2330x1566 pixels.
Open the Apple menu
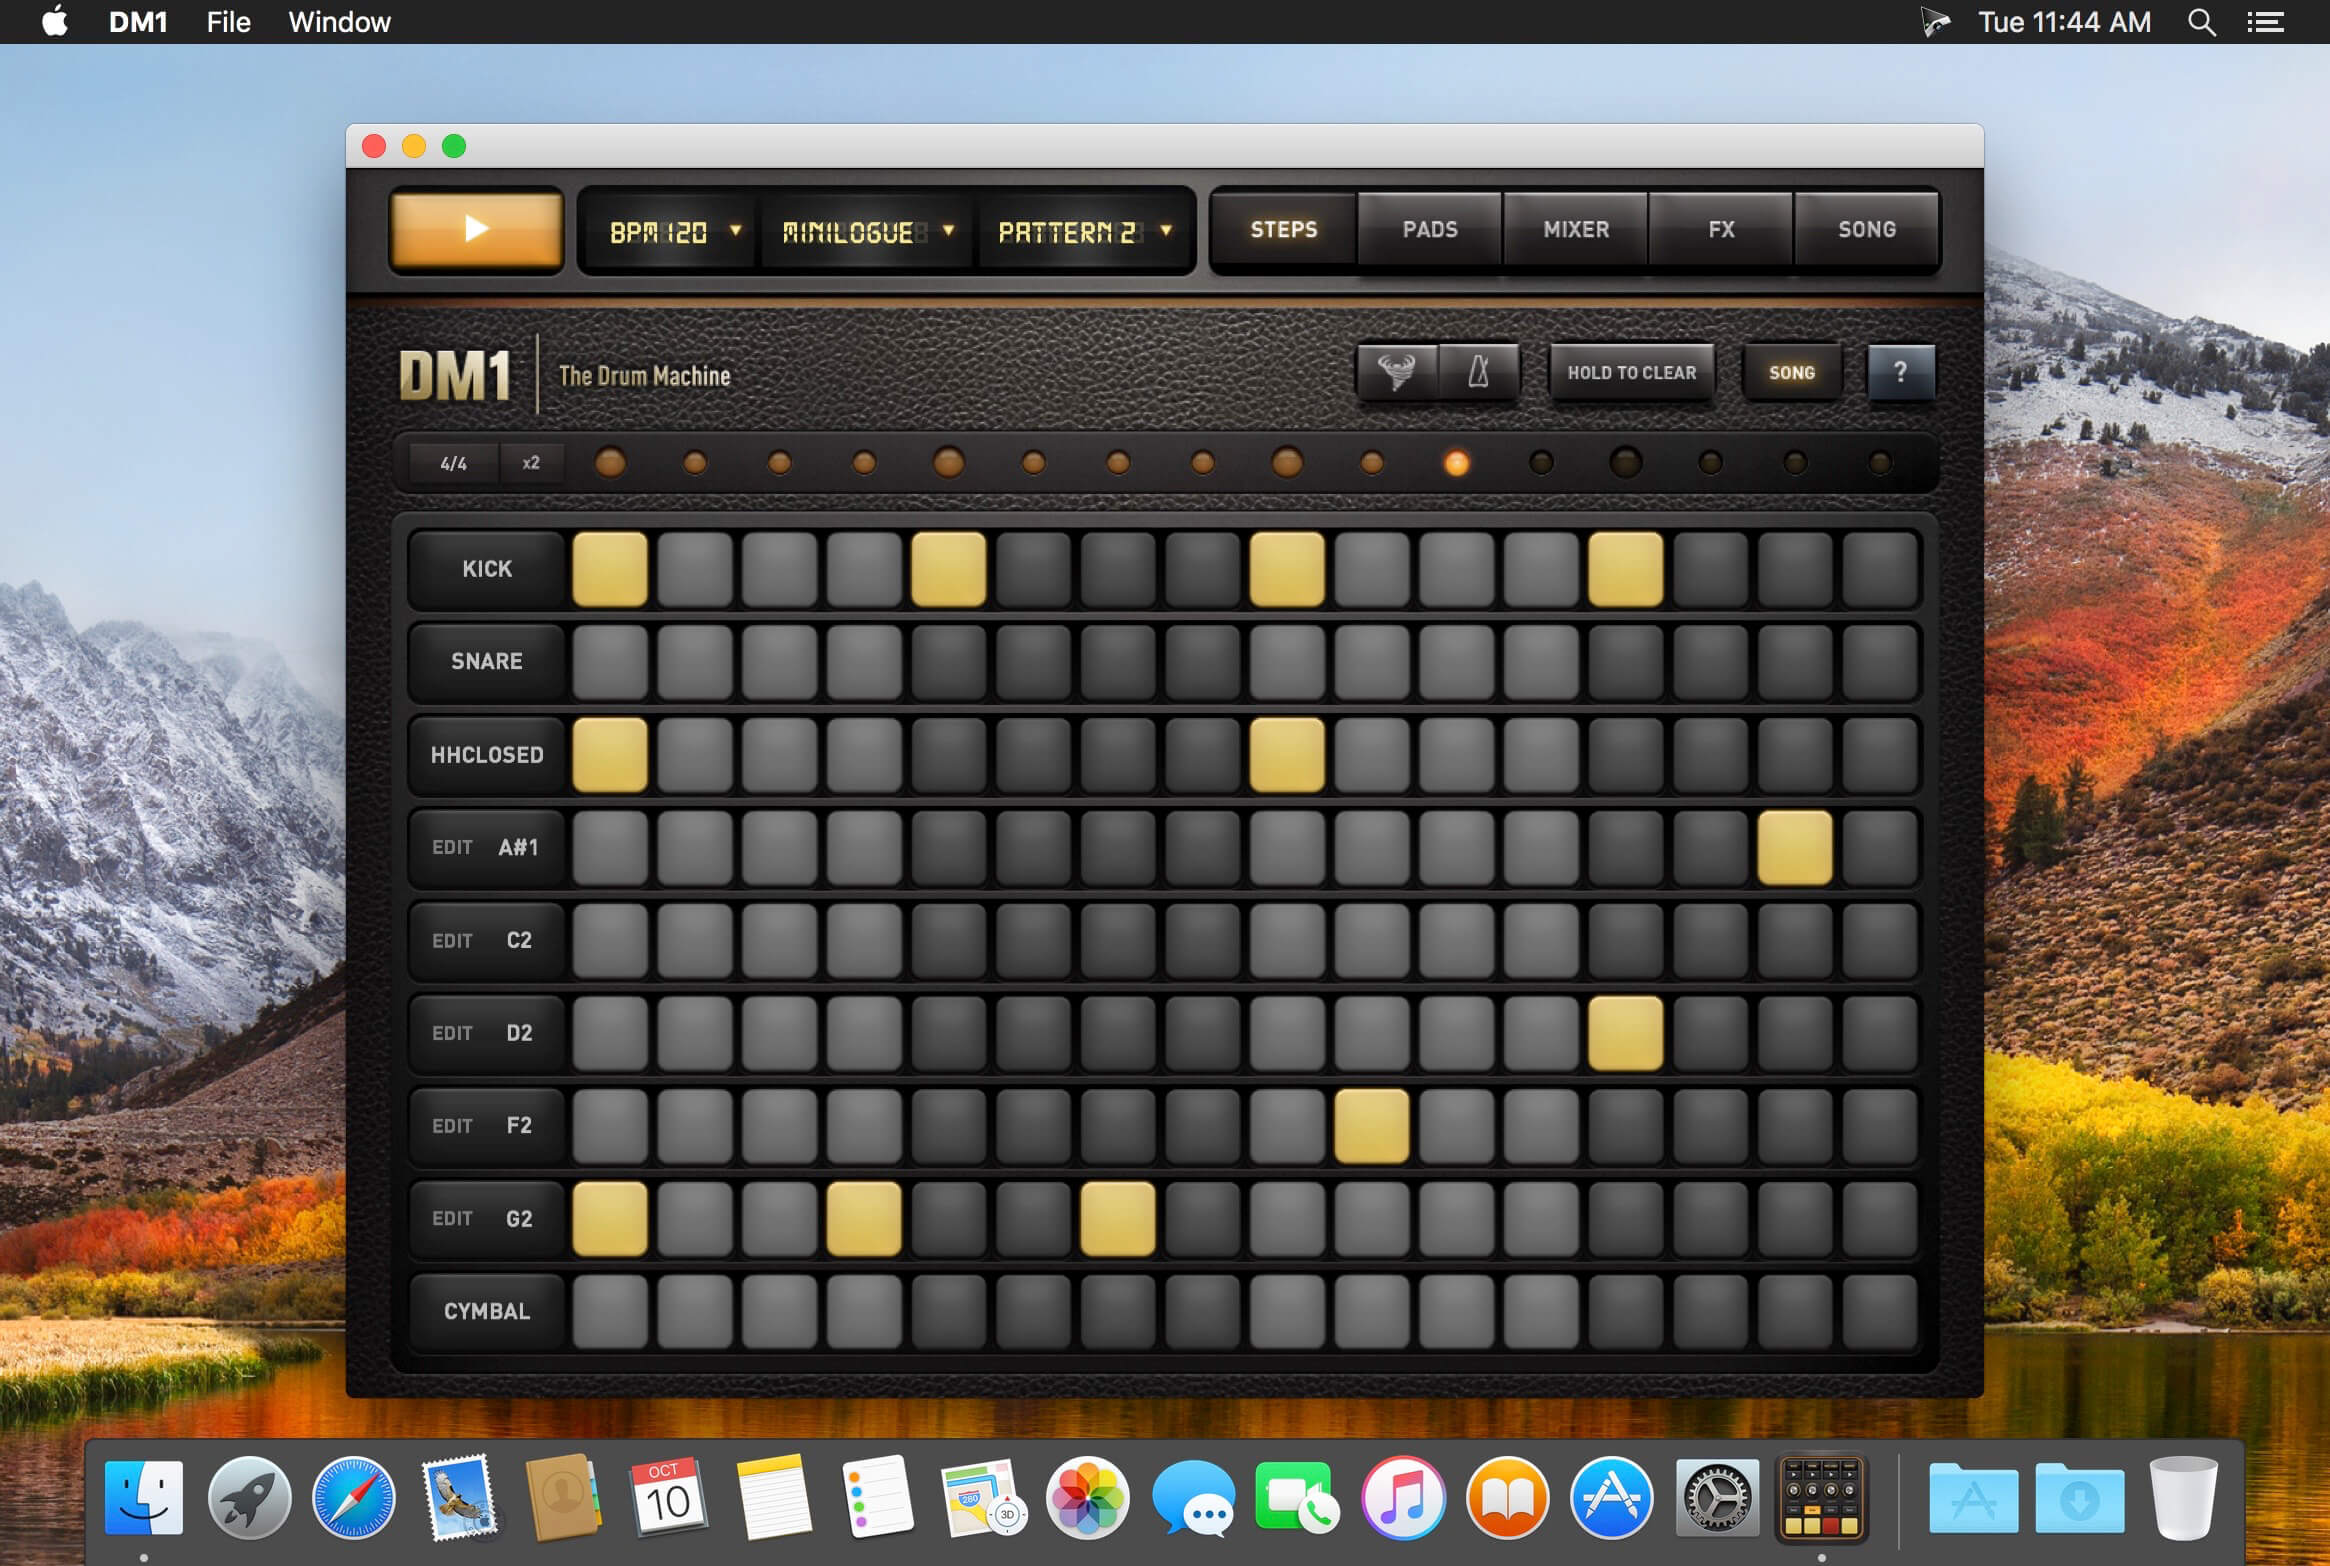(x=55, y=21)
